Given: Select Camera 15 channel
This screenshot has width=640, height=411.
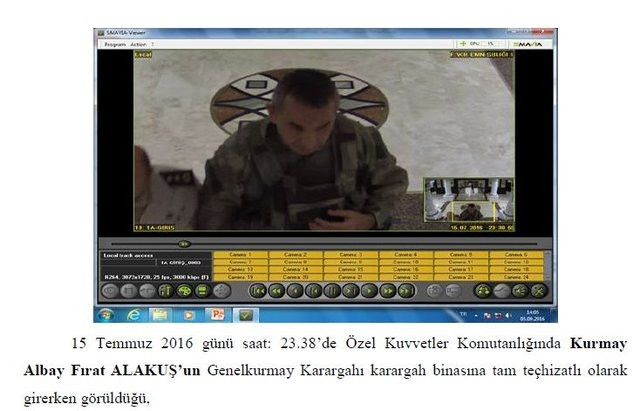Looking at the screenshot, I should pyautogui.click(x=351, y=269).
